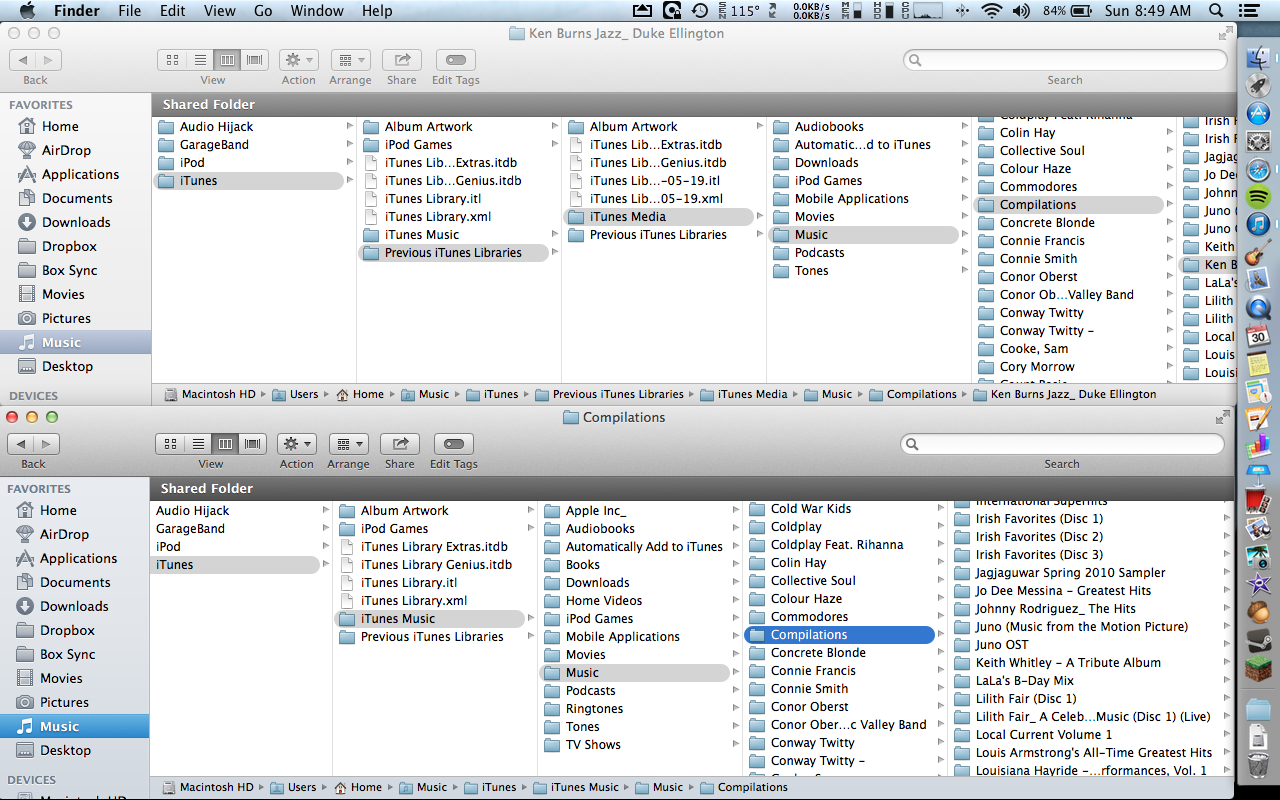Open Spotify from the Dock
1280x800 pixels.
click(x=1258, y=197)
